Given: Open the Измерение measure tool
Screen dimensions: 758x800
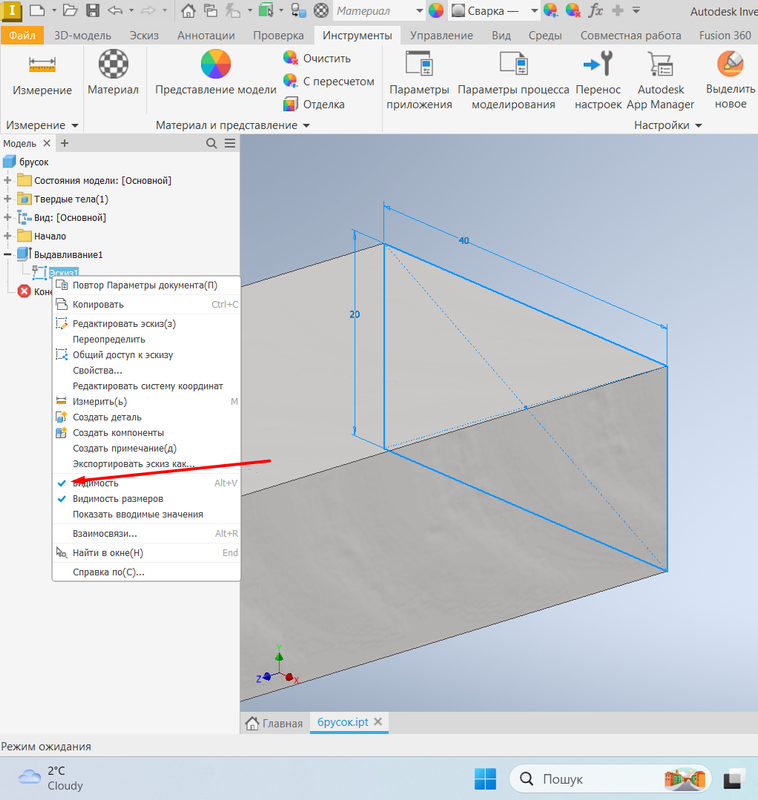Looking at the screenshot, I should pyautogui.click(x=42, y=75).
